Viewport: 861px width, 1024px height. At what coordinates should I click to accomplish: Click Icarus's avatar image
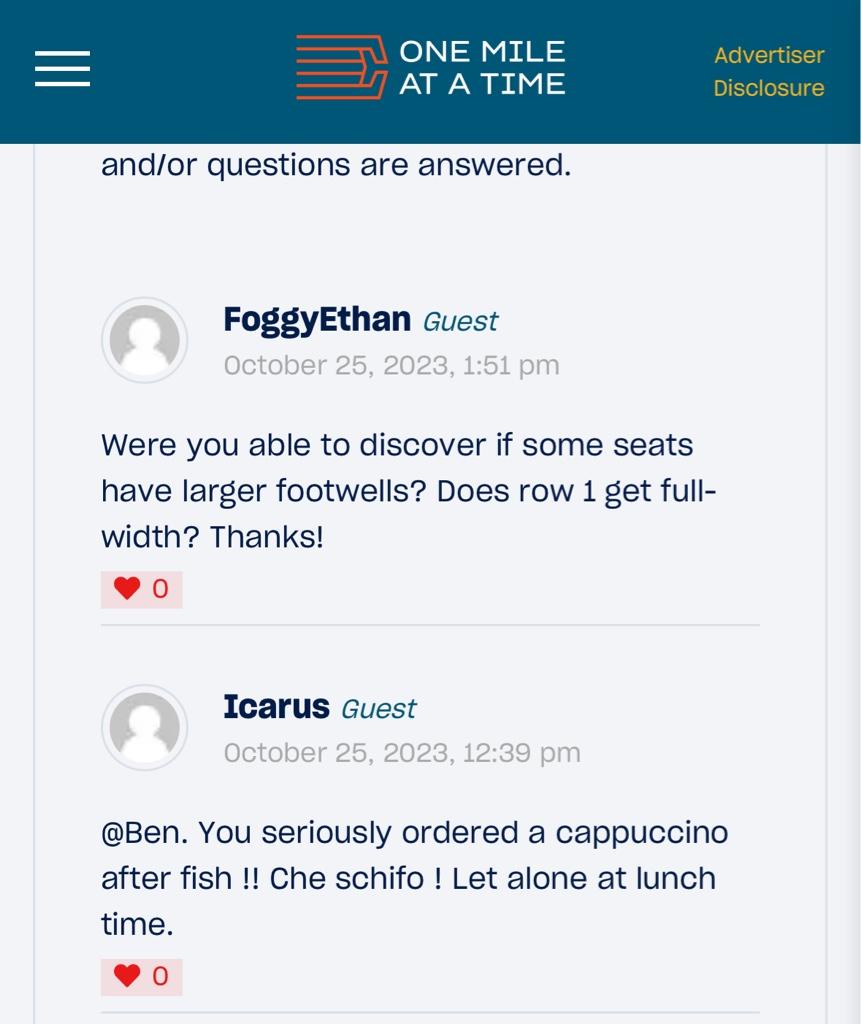[144, 728]
